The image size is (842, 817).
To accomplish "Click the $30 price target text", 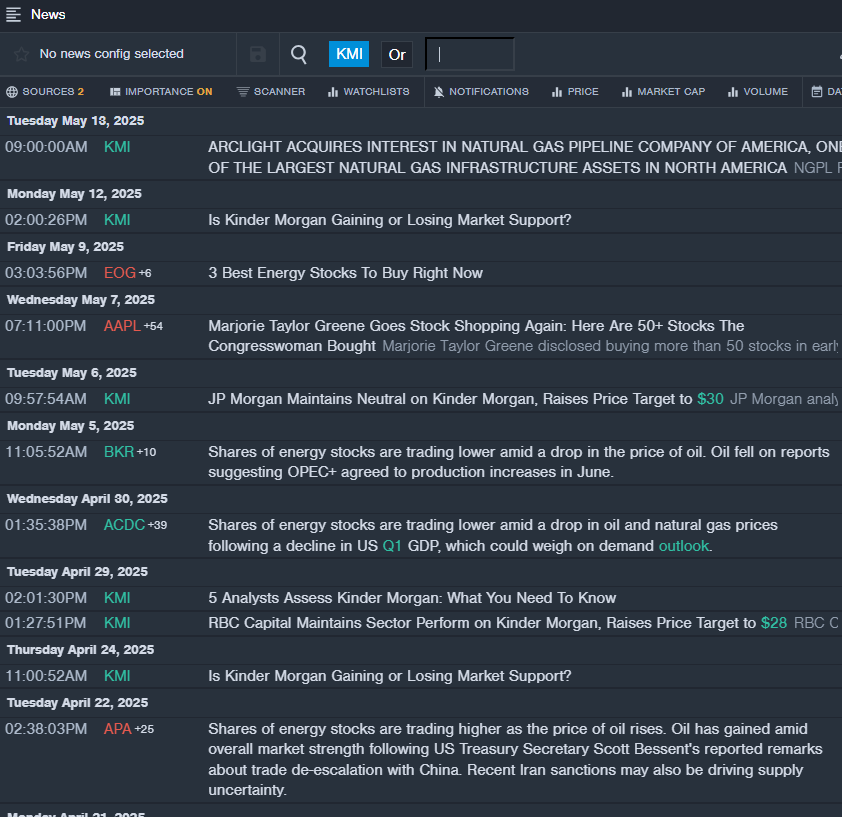I will [710, 399].
